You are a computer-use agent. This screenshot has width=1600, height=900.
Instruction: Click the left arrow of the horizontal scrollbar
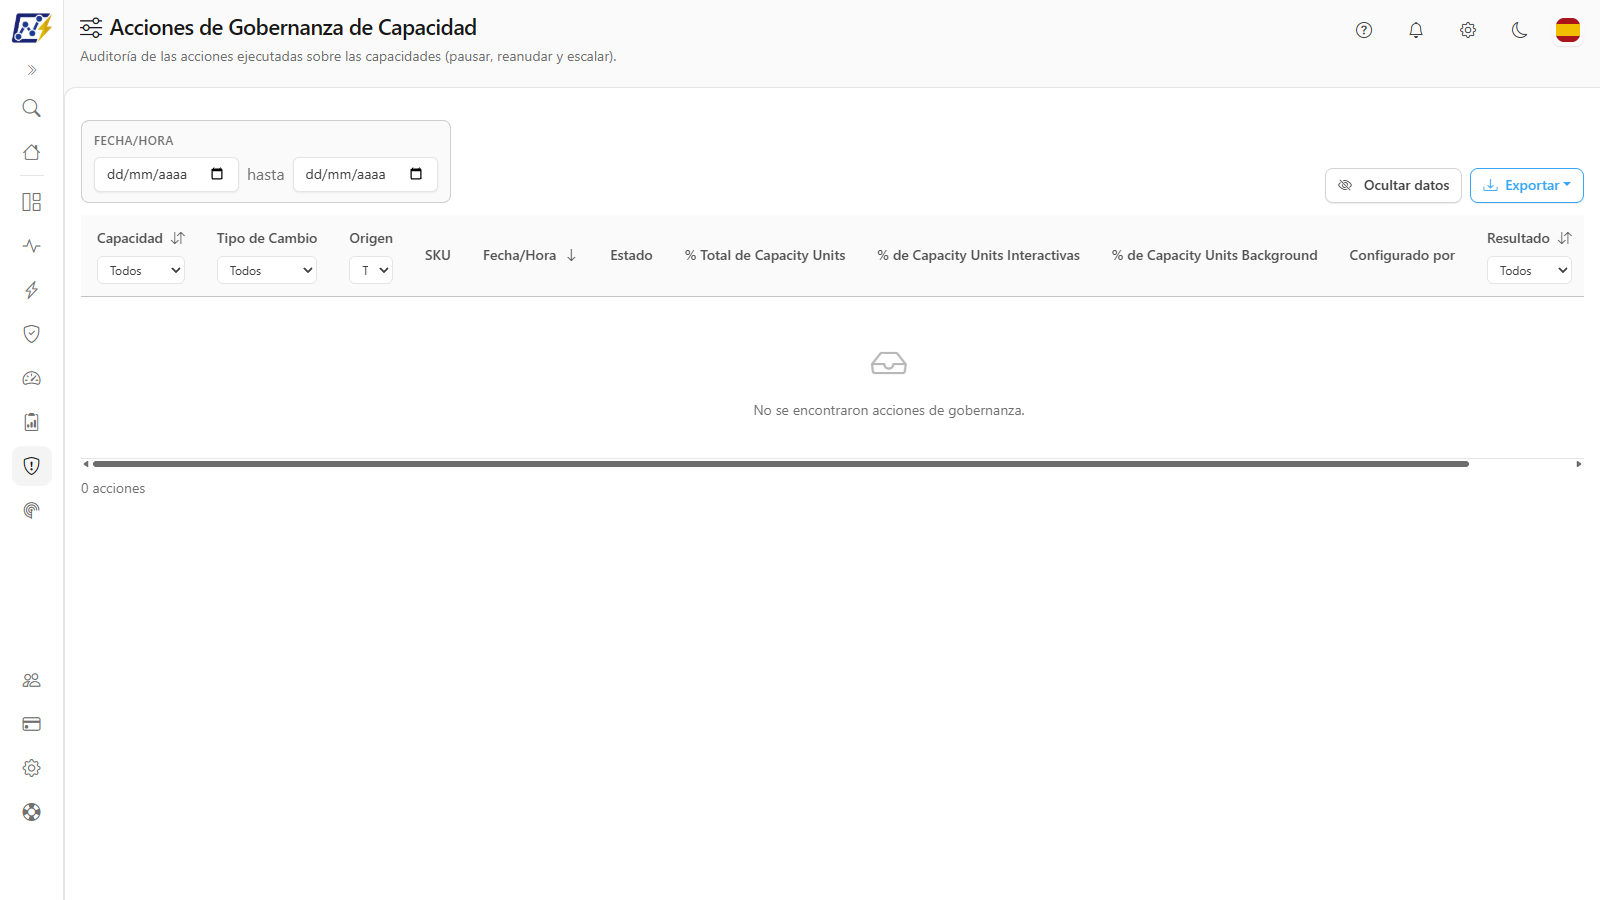pos(86,464)
